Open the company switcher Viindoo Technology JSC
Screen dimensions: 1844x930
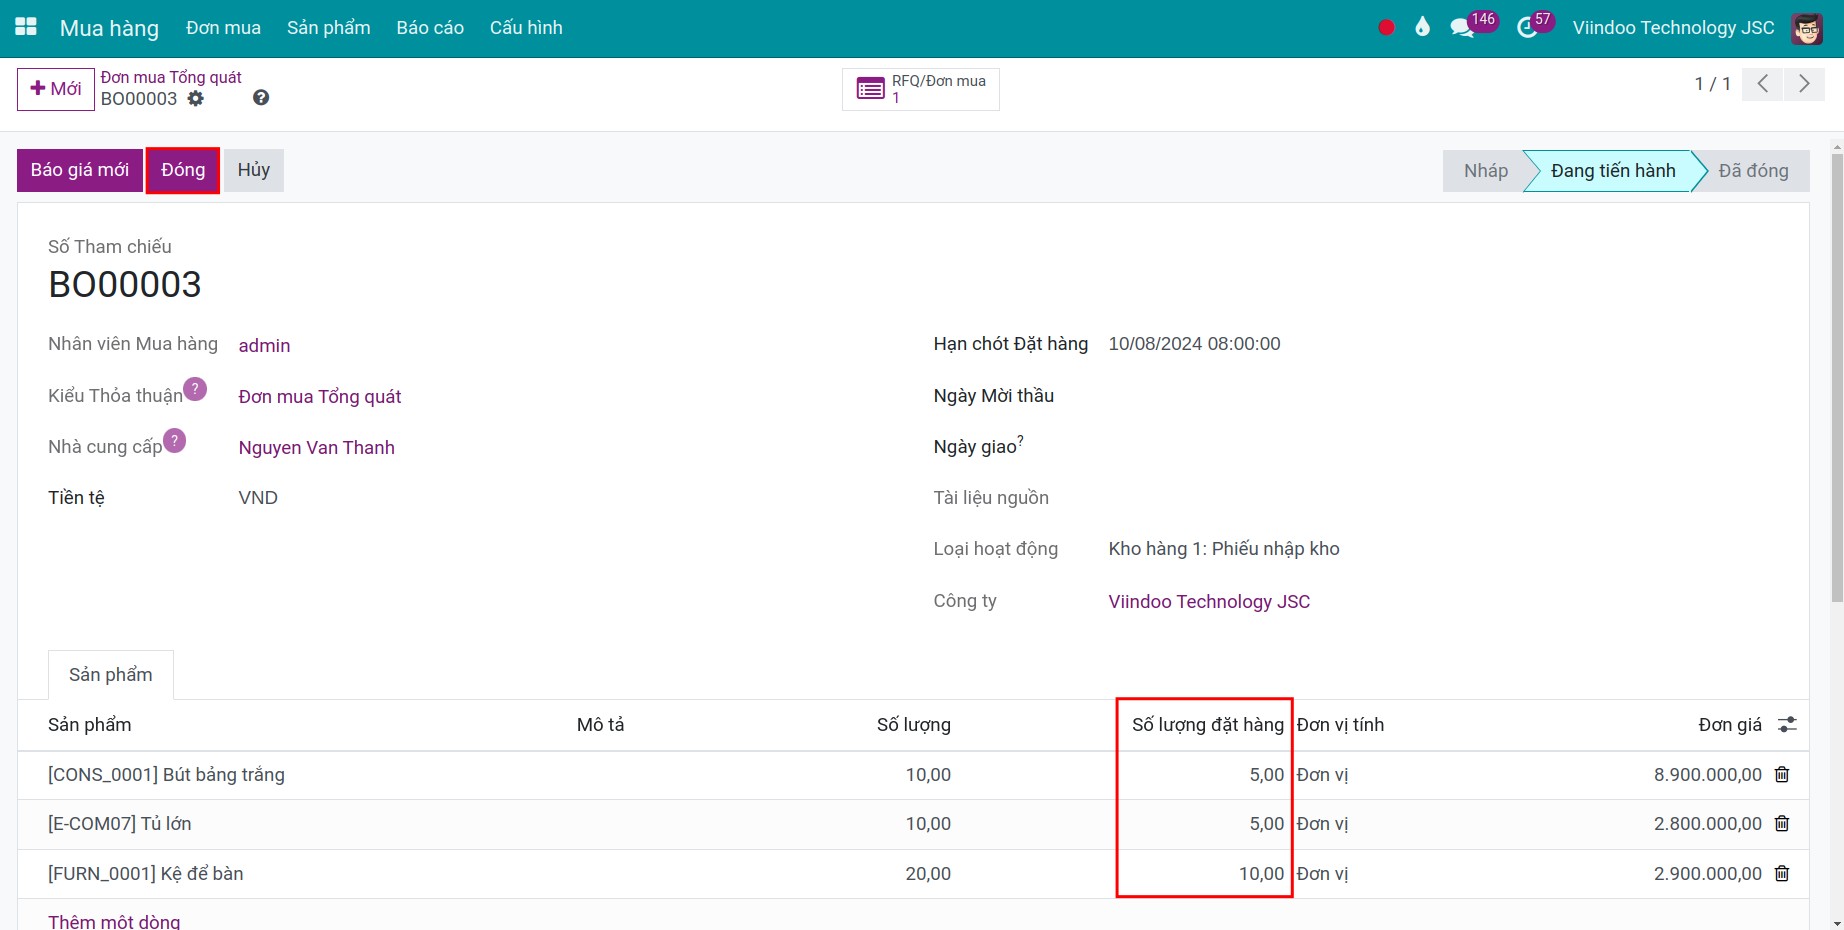coord(1673,28)
